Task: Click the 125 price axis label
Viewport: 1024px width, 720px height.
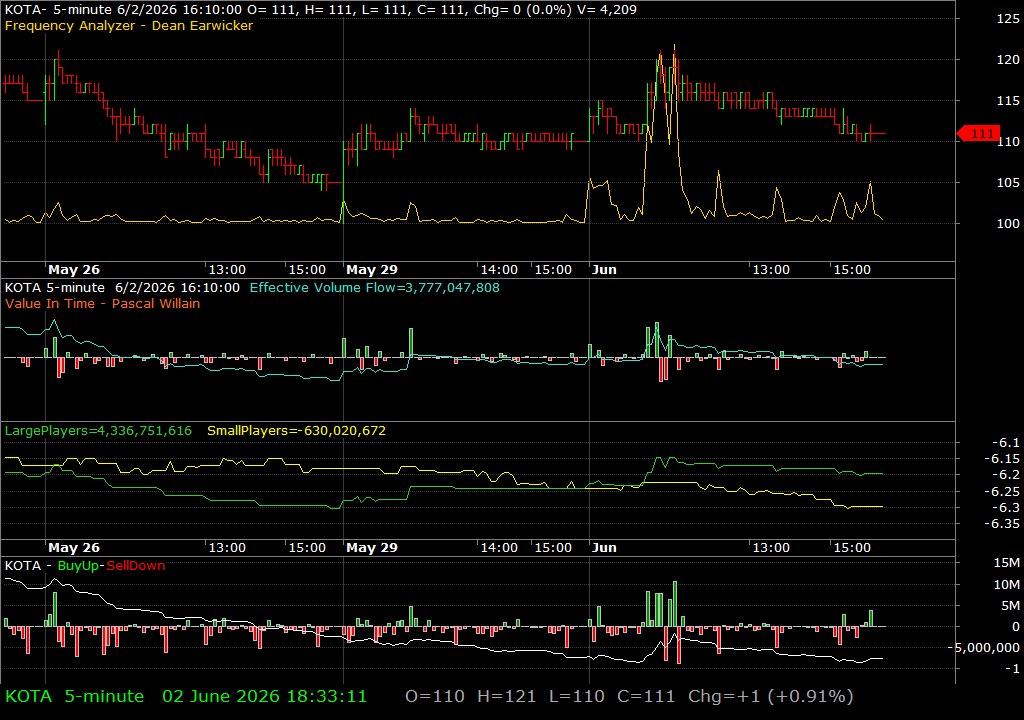Action: 1008,18
